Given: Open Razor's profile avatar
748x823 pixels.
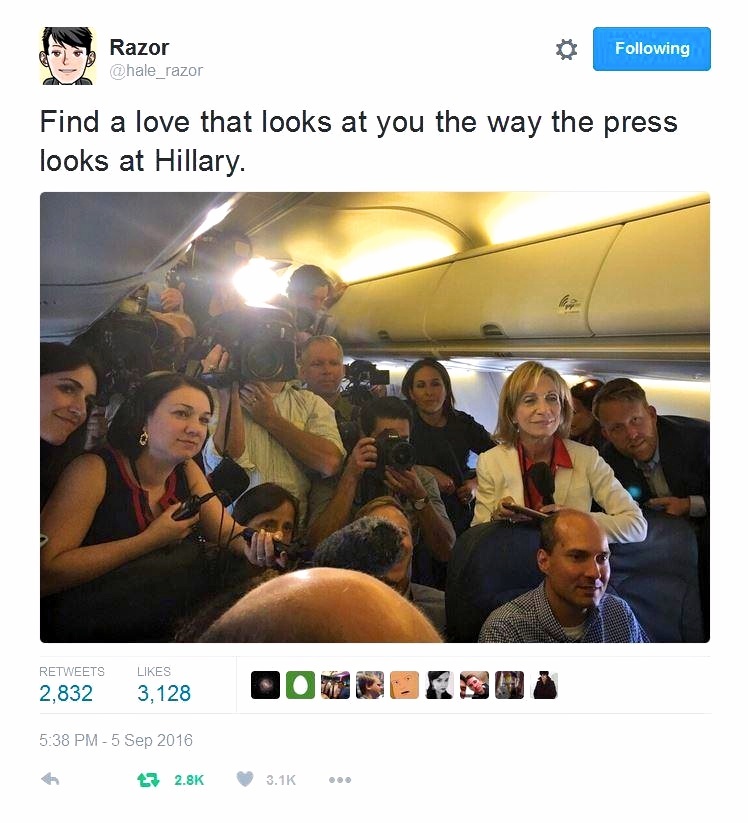Looking at the screenshot, I should pos(68,56).
